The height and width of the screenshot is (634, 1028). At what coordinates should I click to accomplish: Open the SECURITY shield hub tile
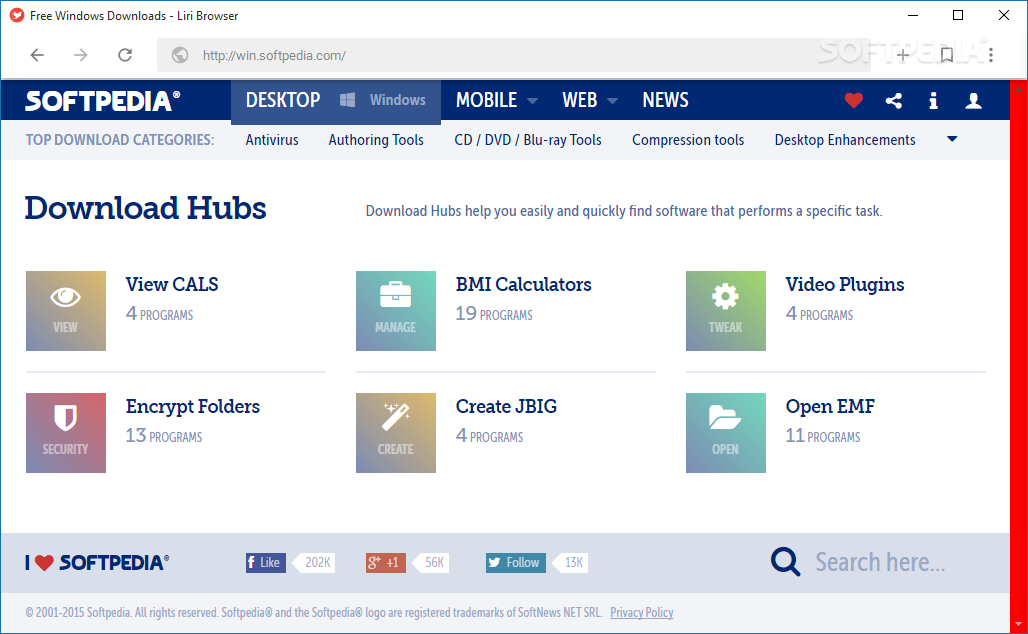[x=66, y=433]
